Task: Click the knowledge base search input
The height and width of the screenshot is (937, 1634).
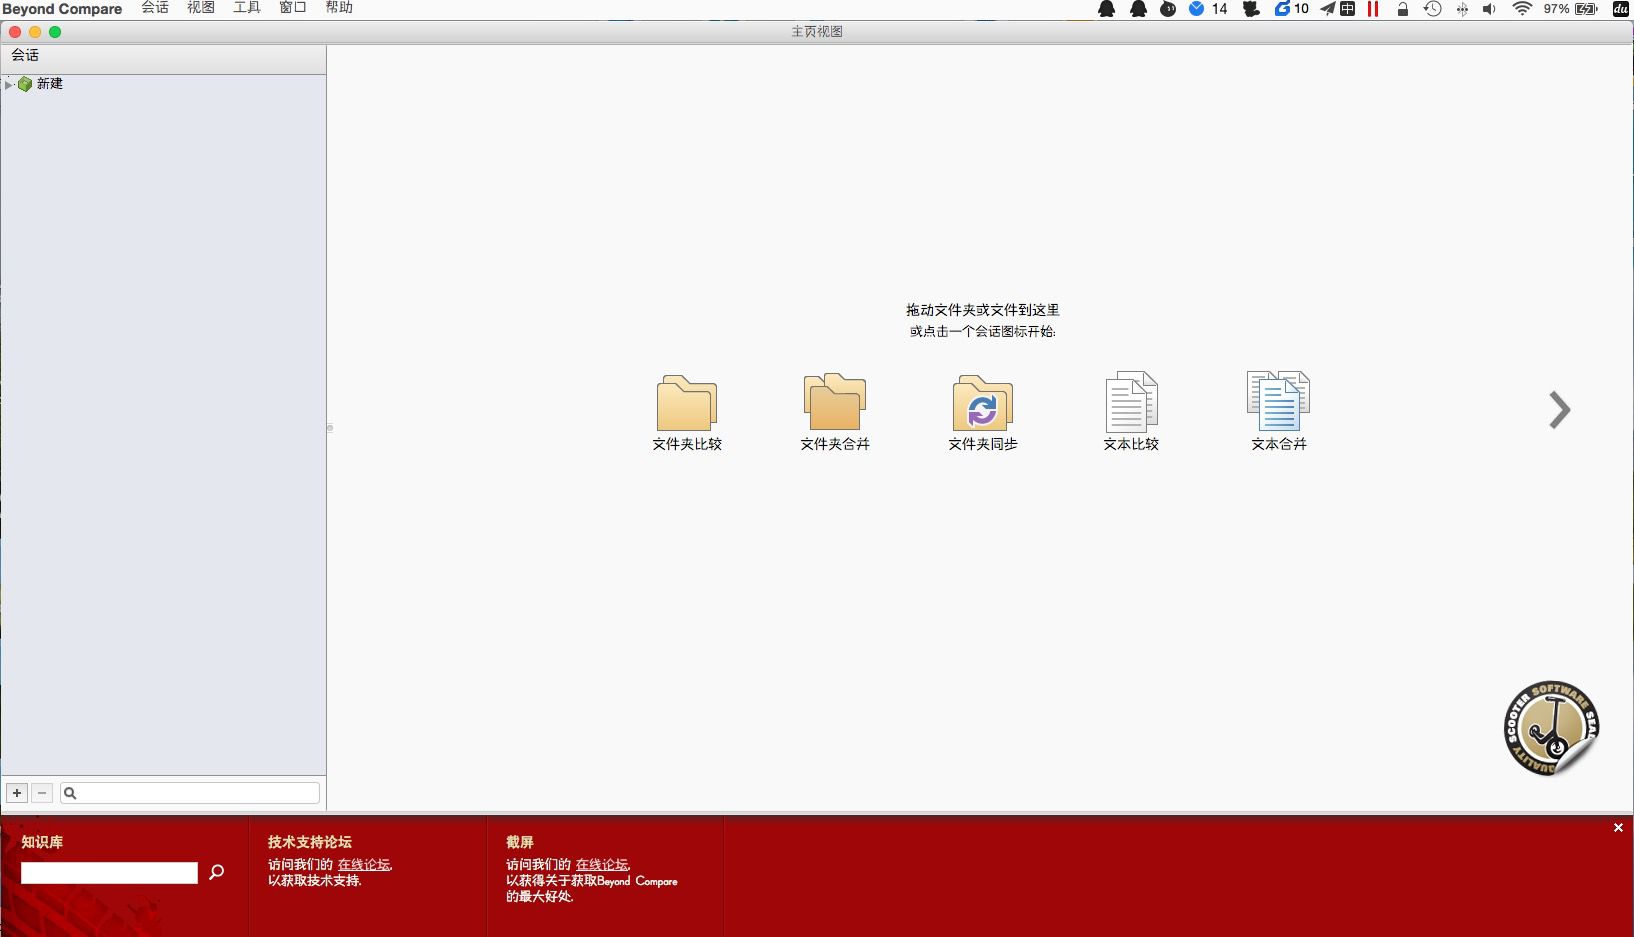Action: coord(109,873)
